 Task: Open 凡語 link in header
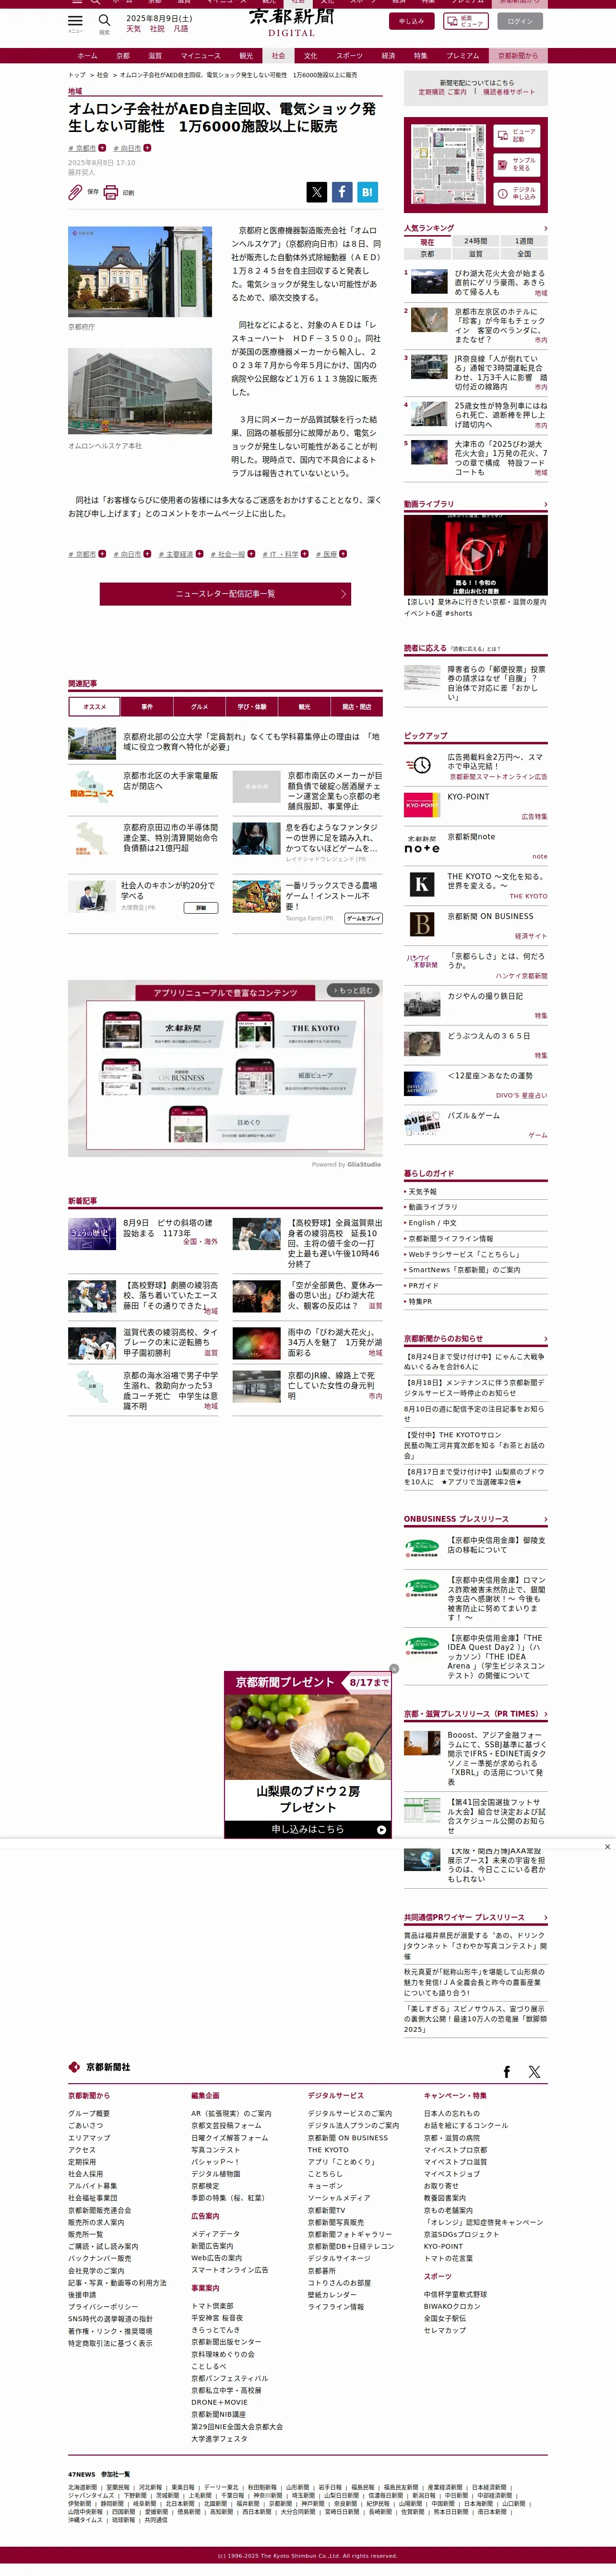181,28
